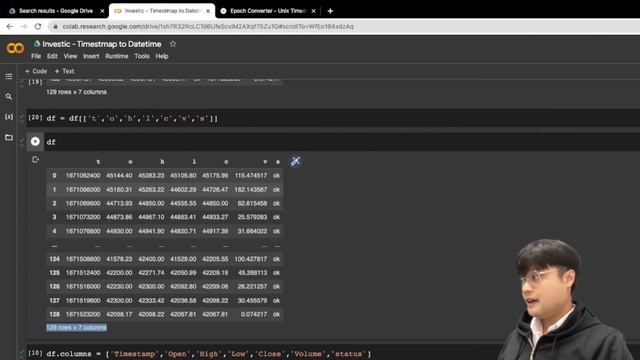Go back in browser
Image resolution: width=640 pixels, height=360 pixels.
point(10,27)
